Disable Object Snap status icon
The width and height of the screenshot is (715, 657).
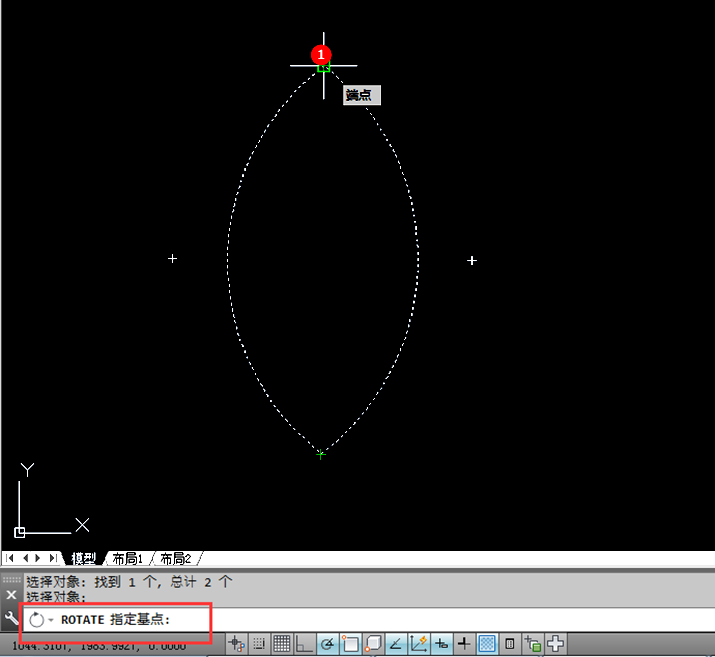pos(350,644)
